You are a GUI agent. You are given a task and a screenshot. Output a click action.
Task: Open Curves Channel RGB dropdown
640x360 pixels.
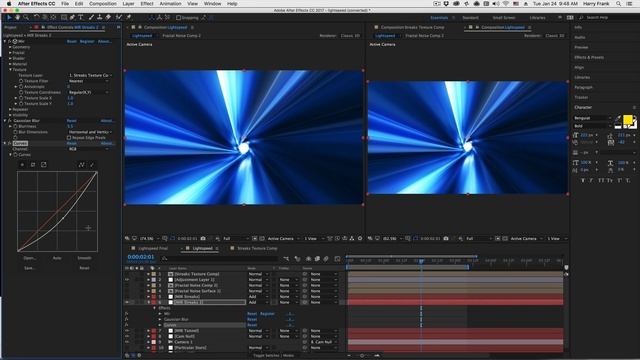[89, 149]
